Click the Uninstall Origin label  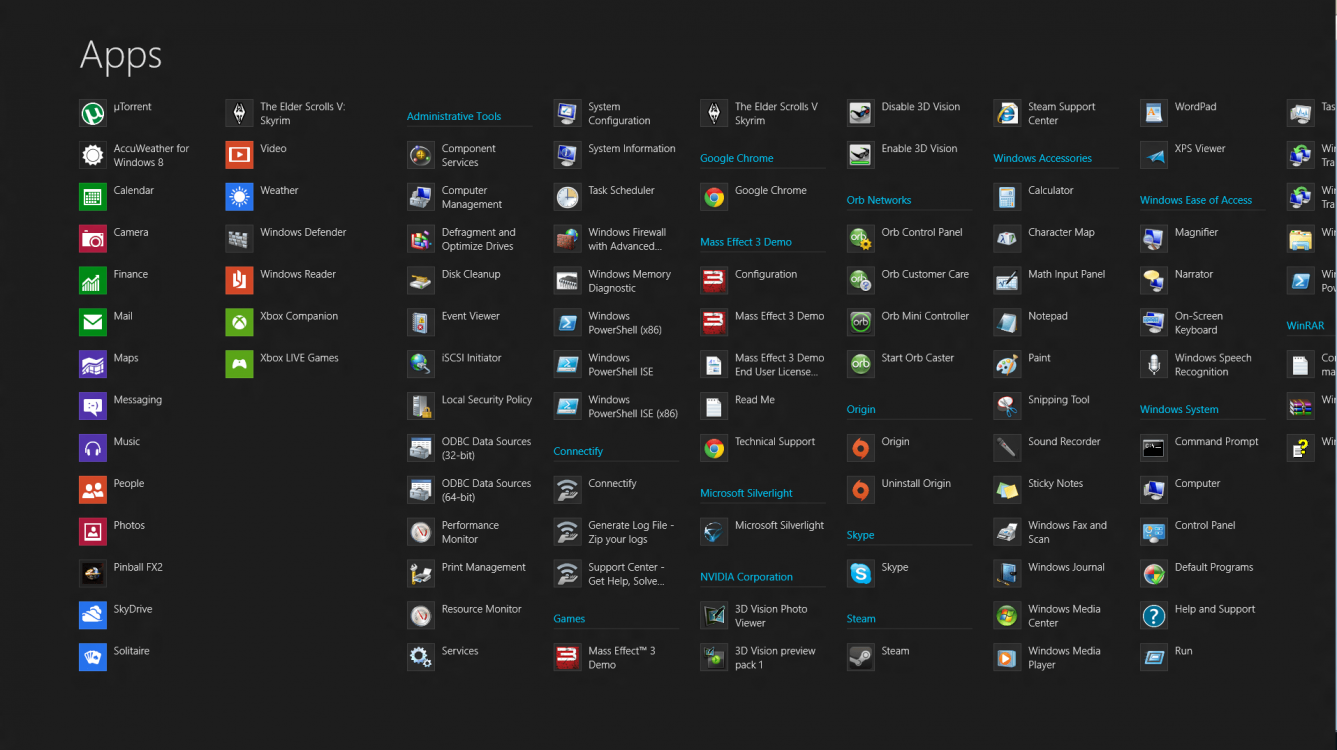pyautogui.click(x=916, y=484)
